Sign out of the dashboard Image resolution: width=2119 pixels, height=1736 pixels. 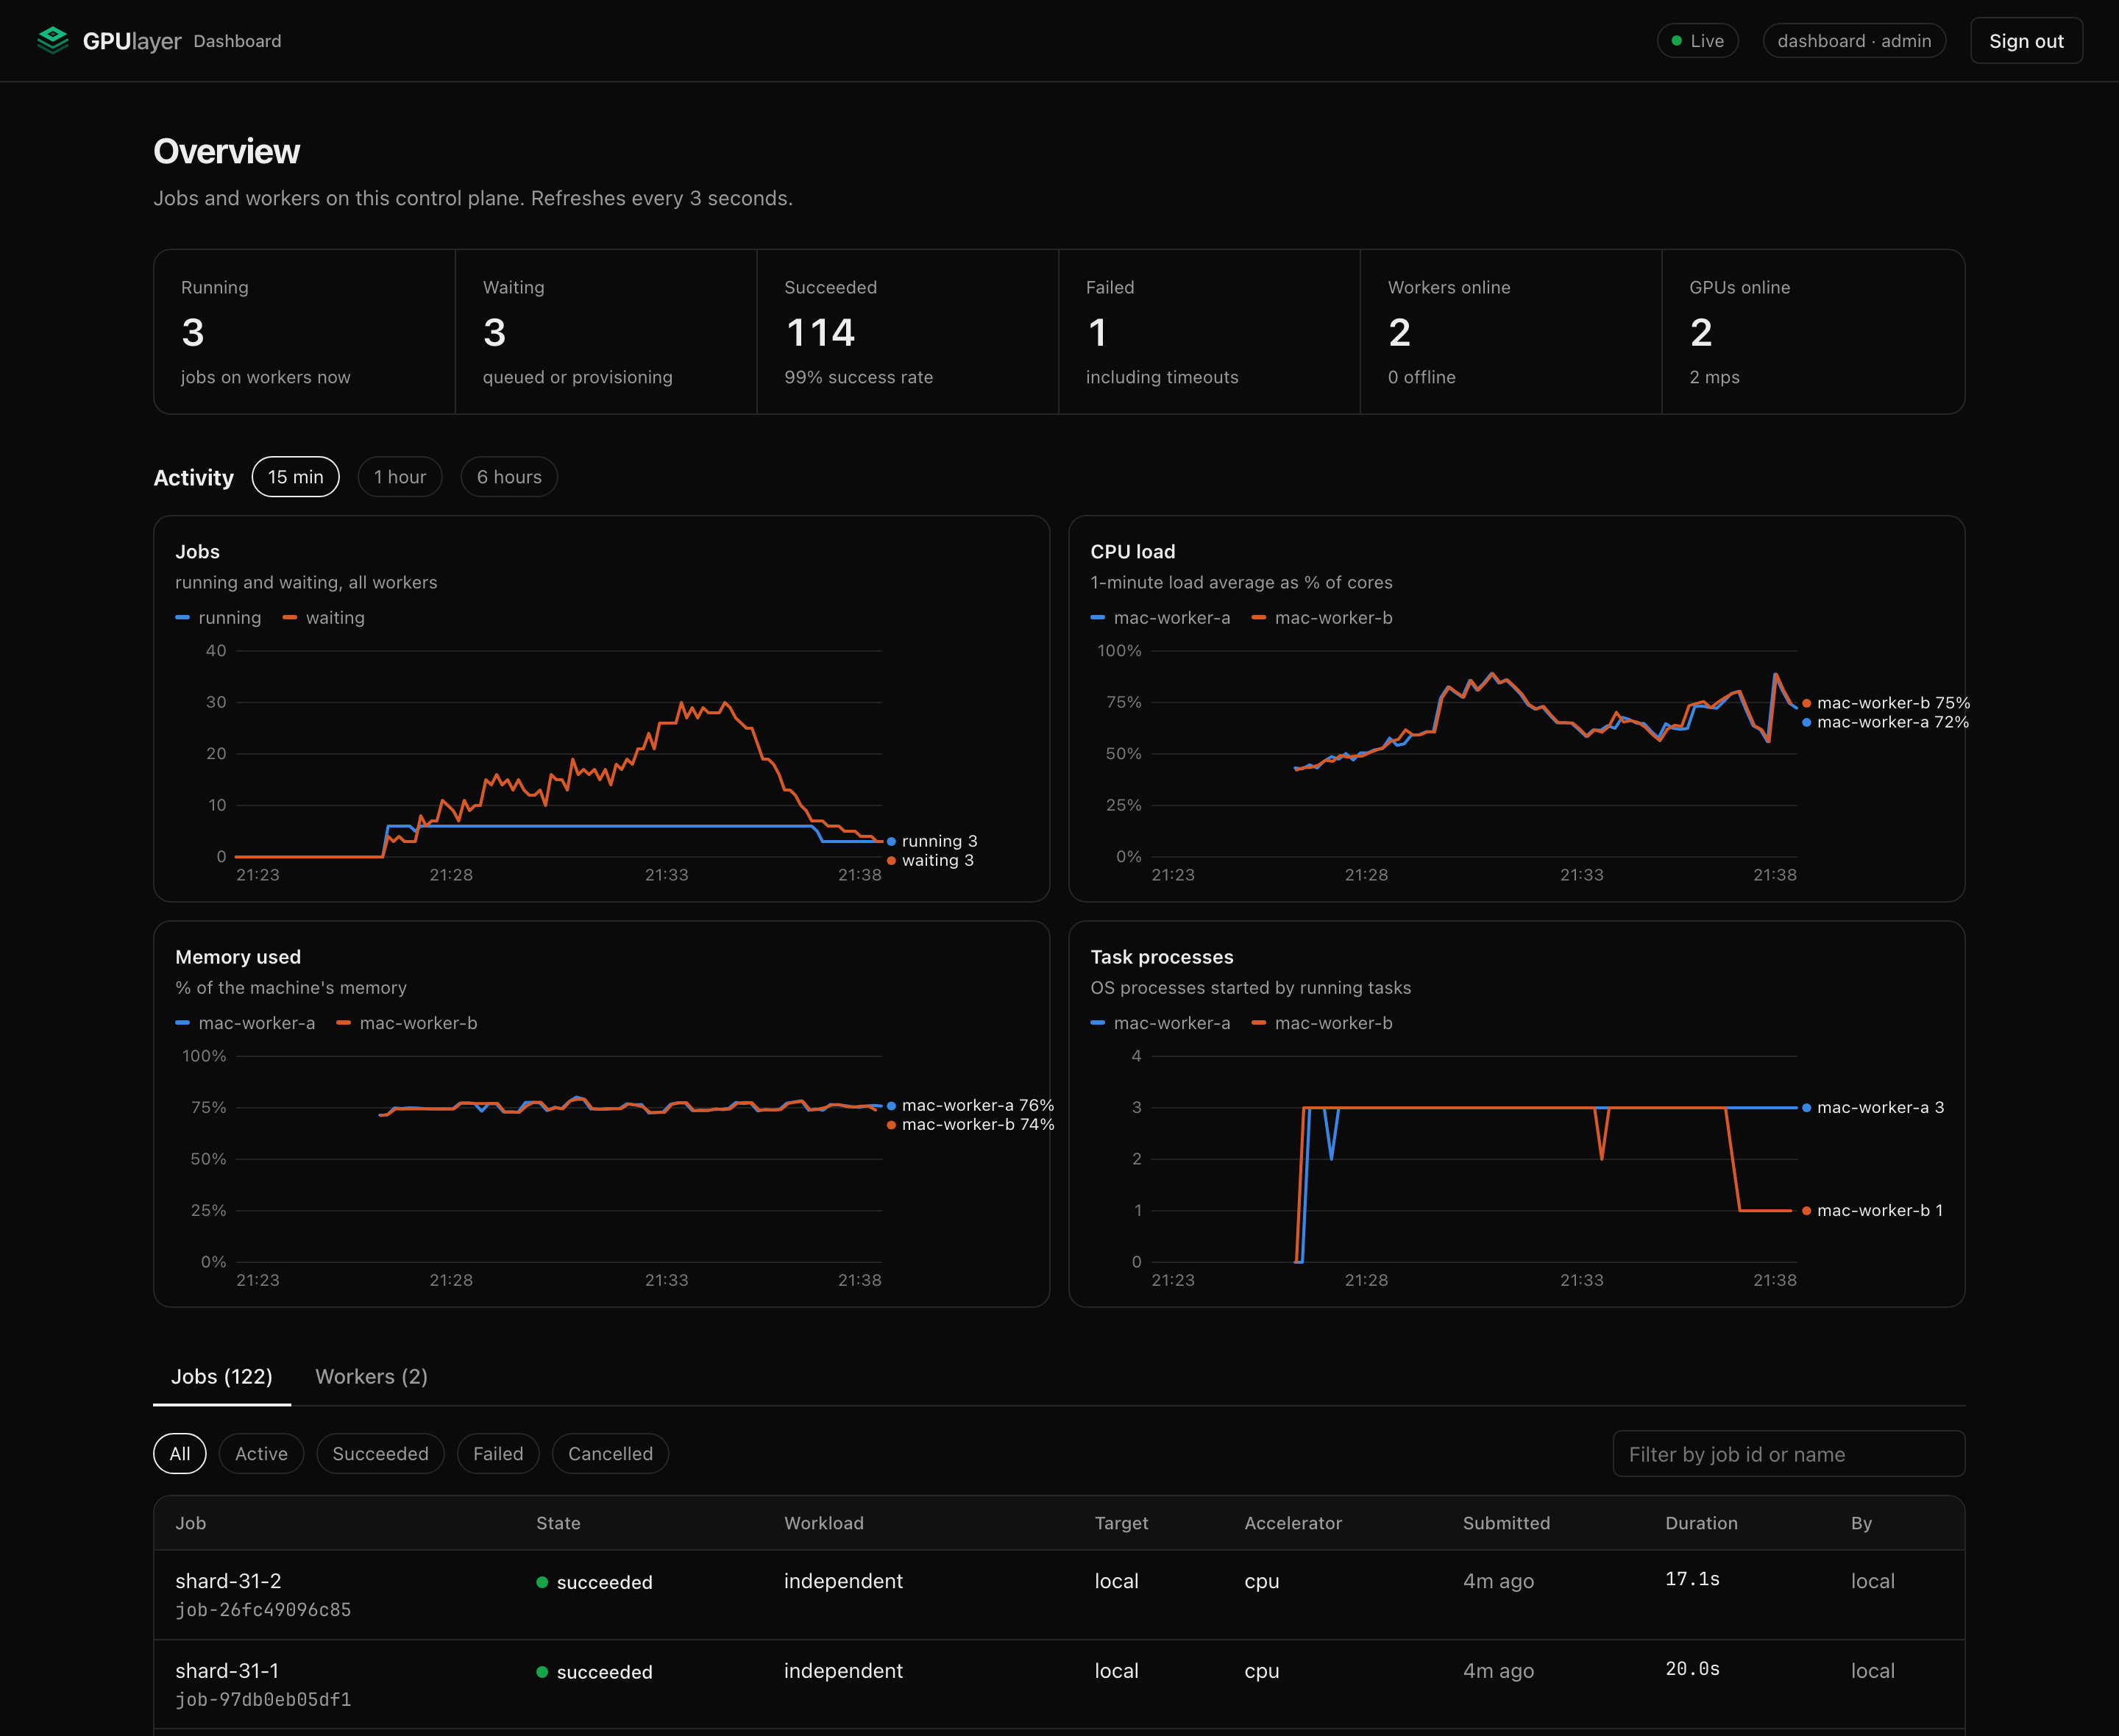click(2026, 41)
